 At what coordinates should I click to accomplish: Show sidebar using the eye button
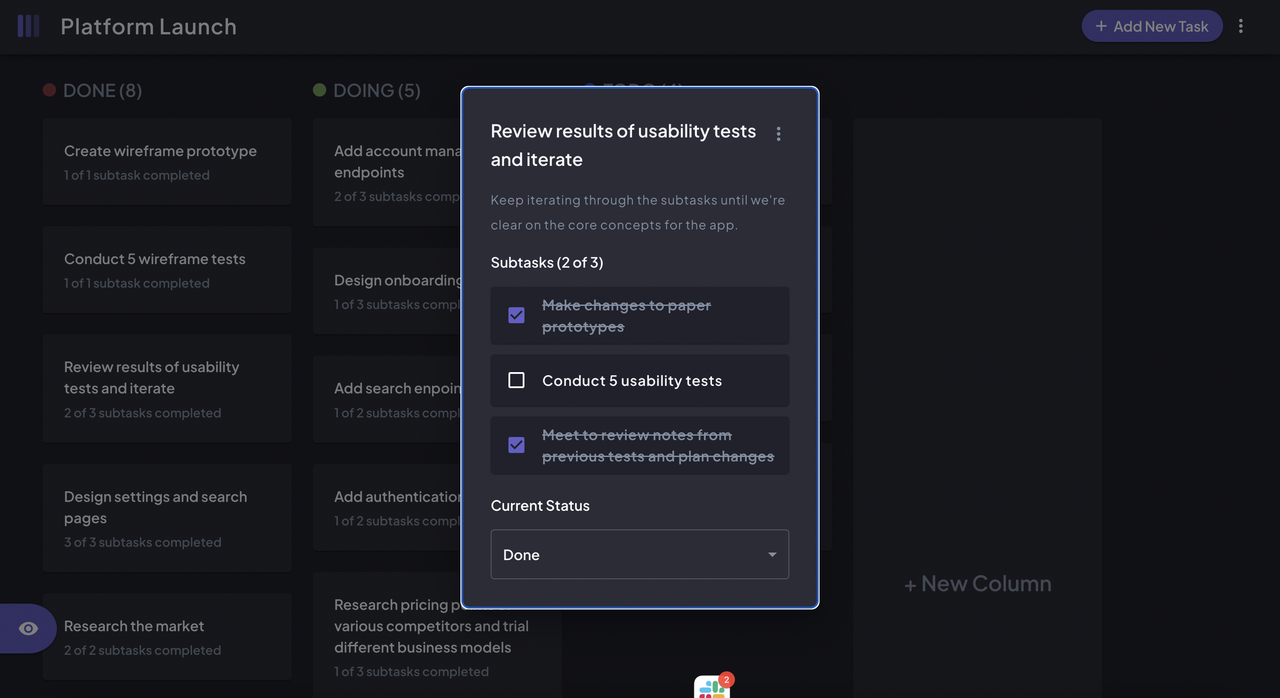[x=28, y=628]
